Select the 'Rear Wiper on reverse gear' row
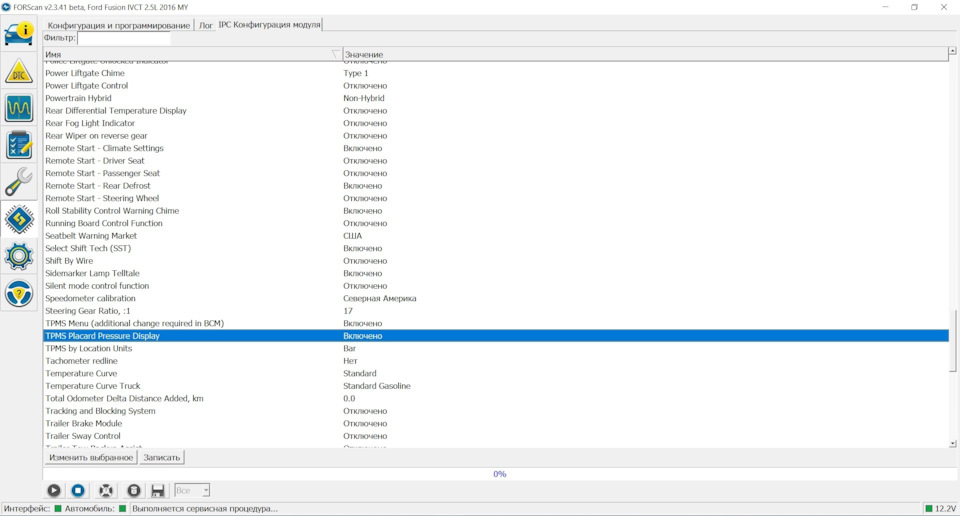 click(496, 136)
